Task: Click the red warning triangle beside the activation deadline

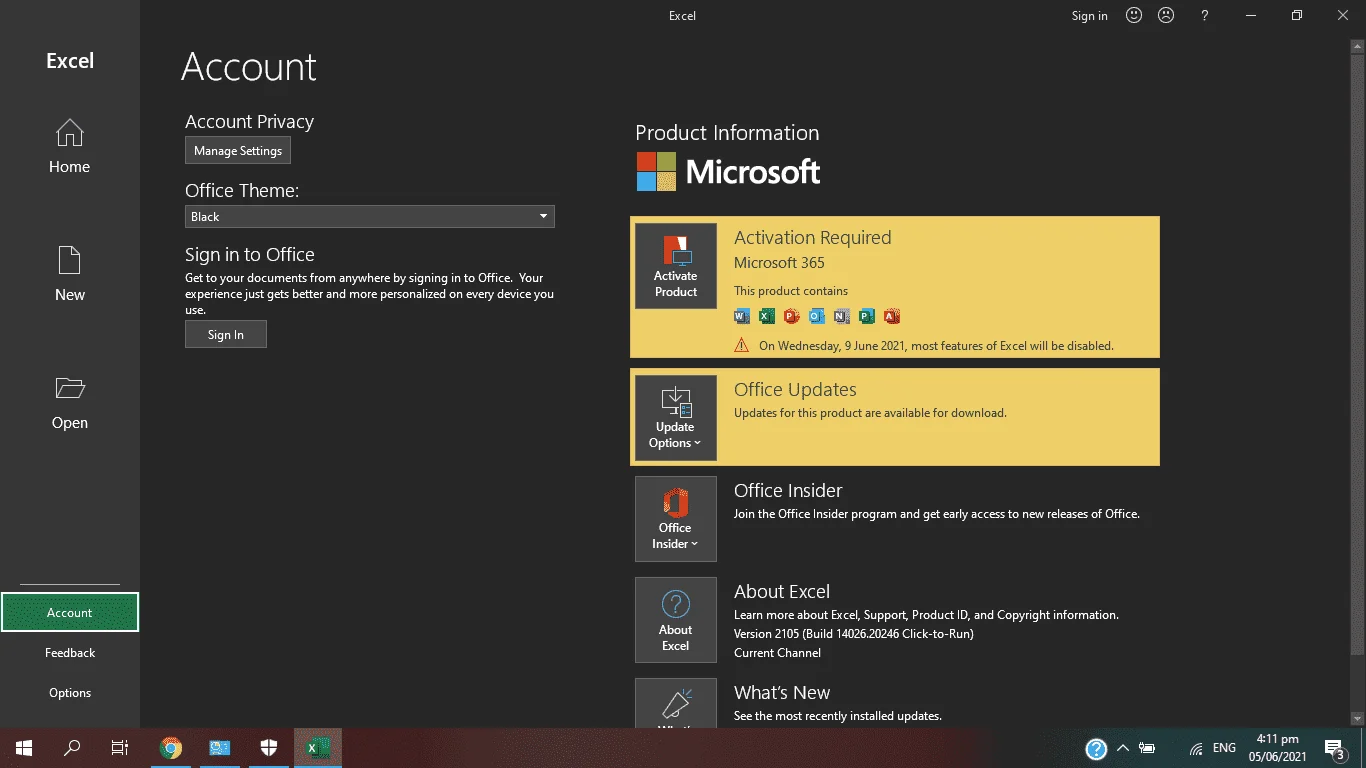Action: click(x=741, y=345)
